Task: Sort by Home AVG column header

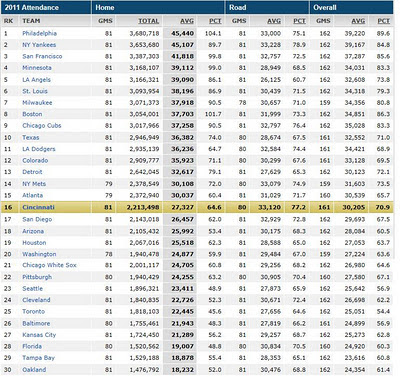Action: tap(187, 21)
